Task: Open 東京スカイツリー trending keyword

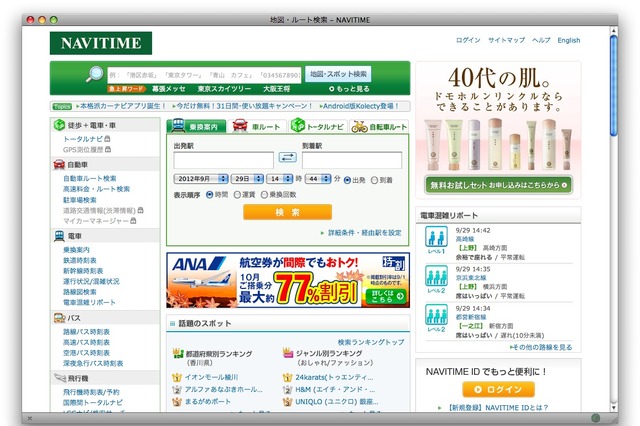Action: coord(224,89)
